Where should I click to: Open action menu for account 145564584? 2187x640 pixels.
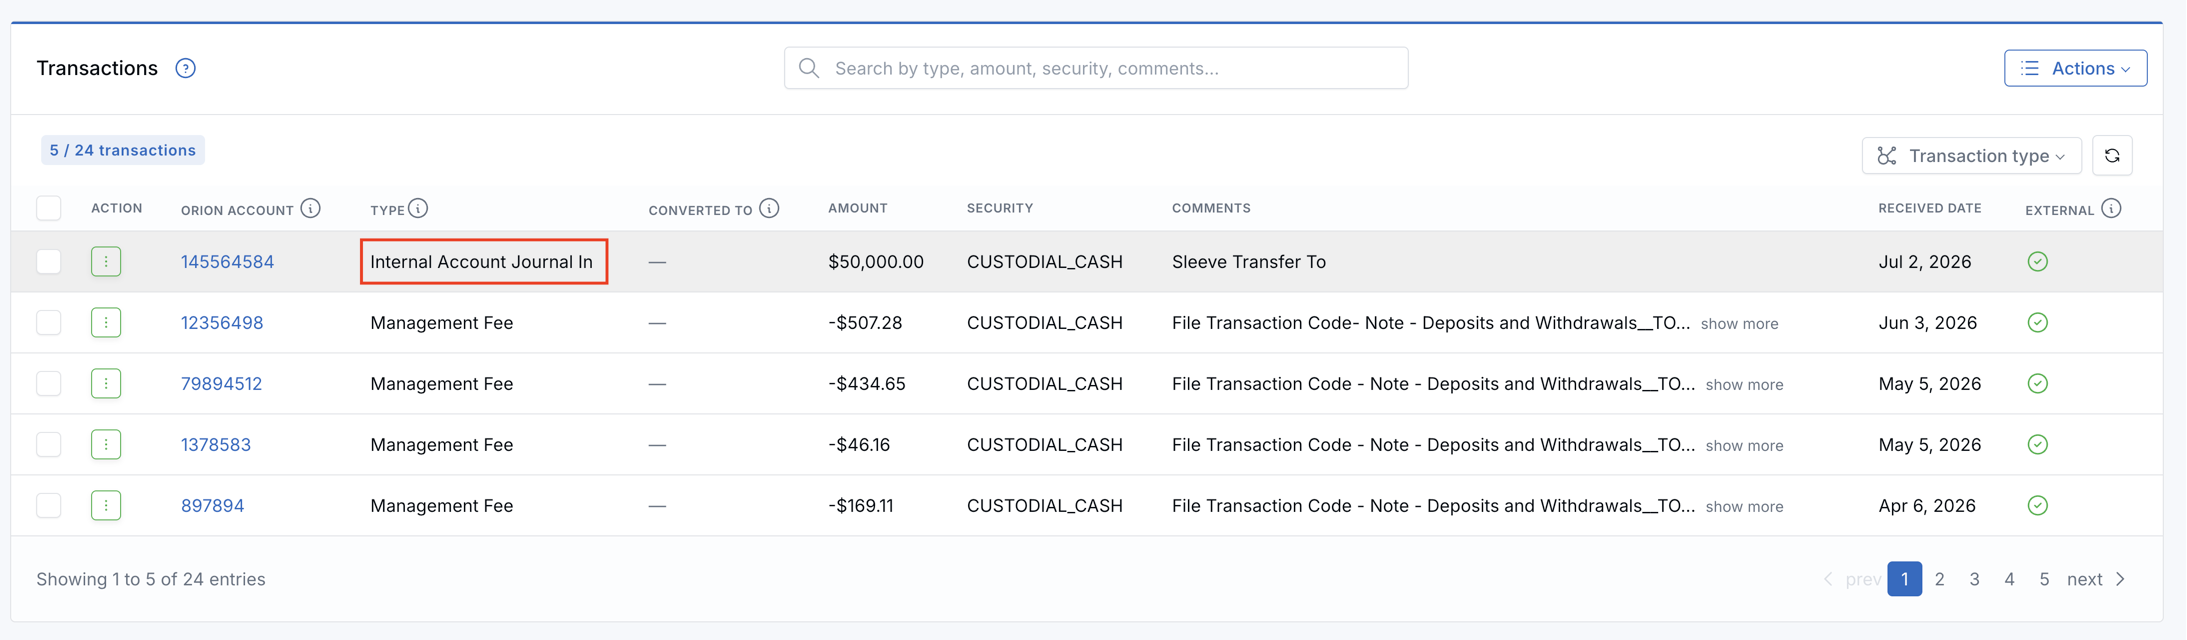click(106, 262)
